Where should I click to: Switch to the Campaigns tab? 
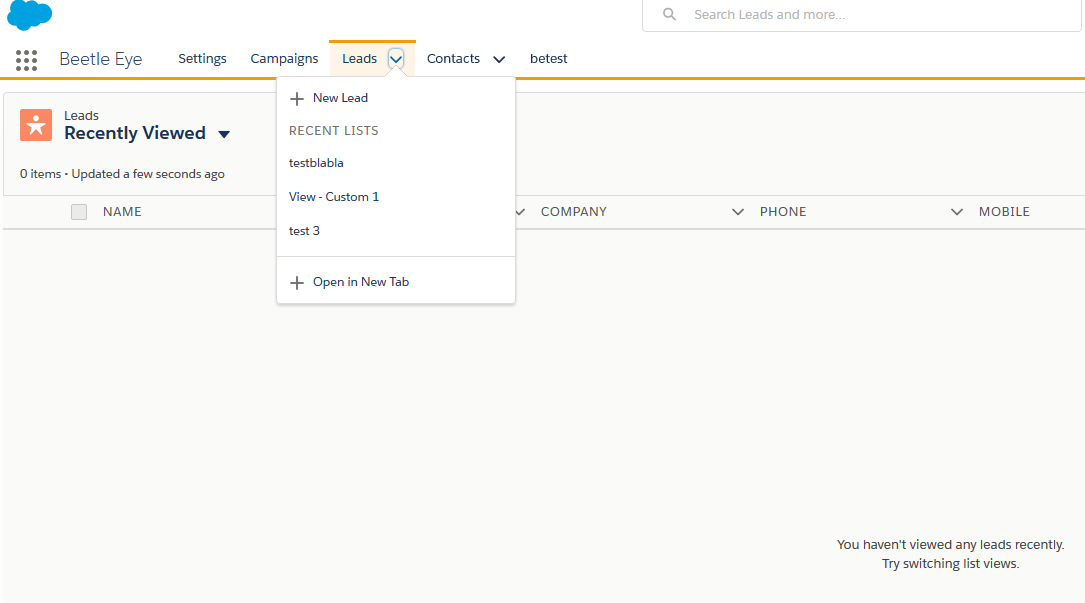(x=284, y=59)
